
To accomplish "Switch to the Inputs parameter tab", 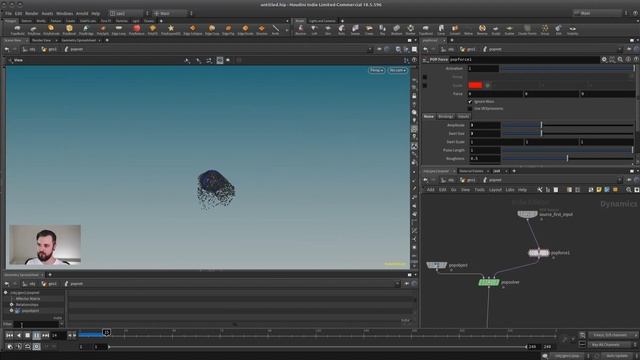I will point(463,116).
